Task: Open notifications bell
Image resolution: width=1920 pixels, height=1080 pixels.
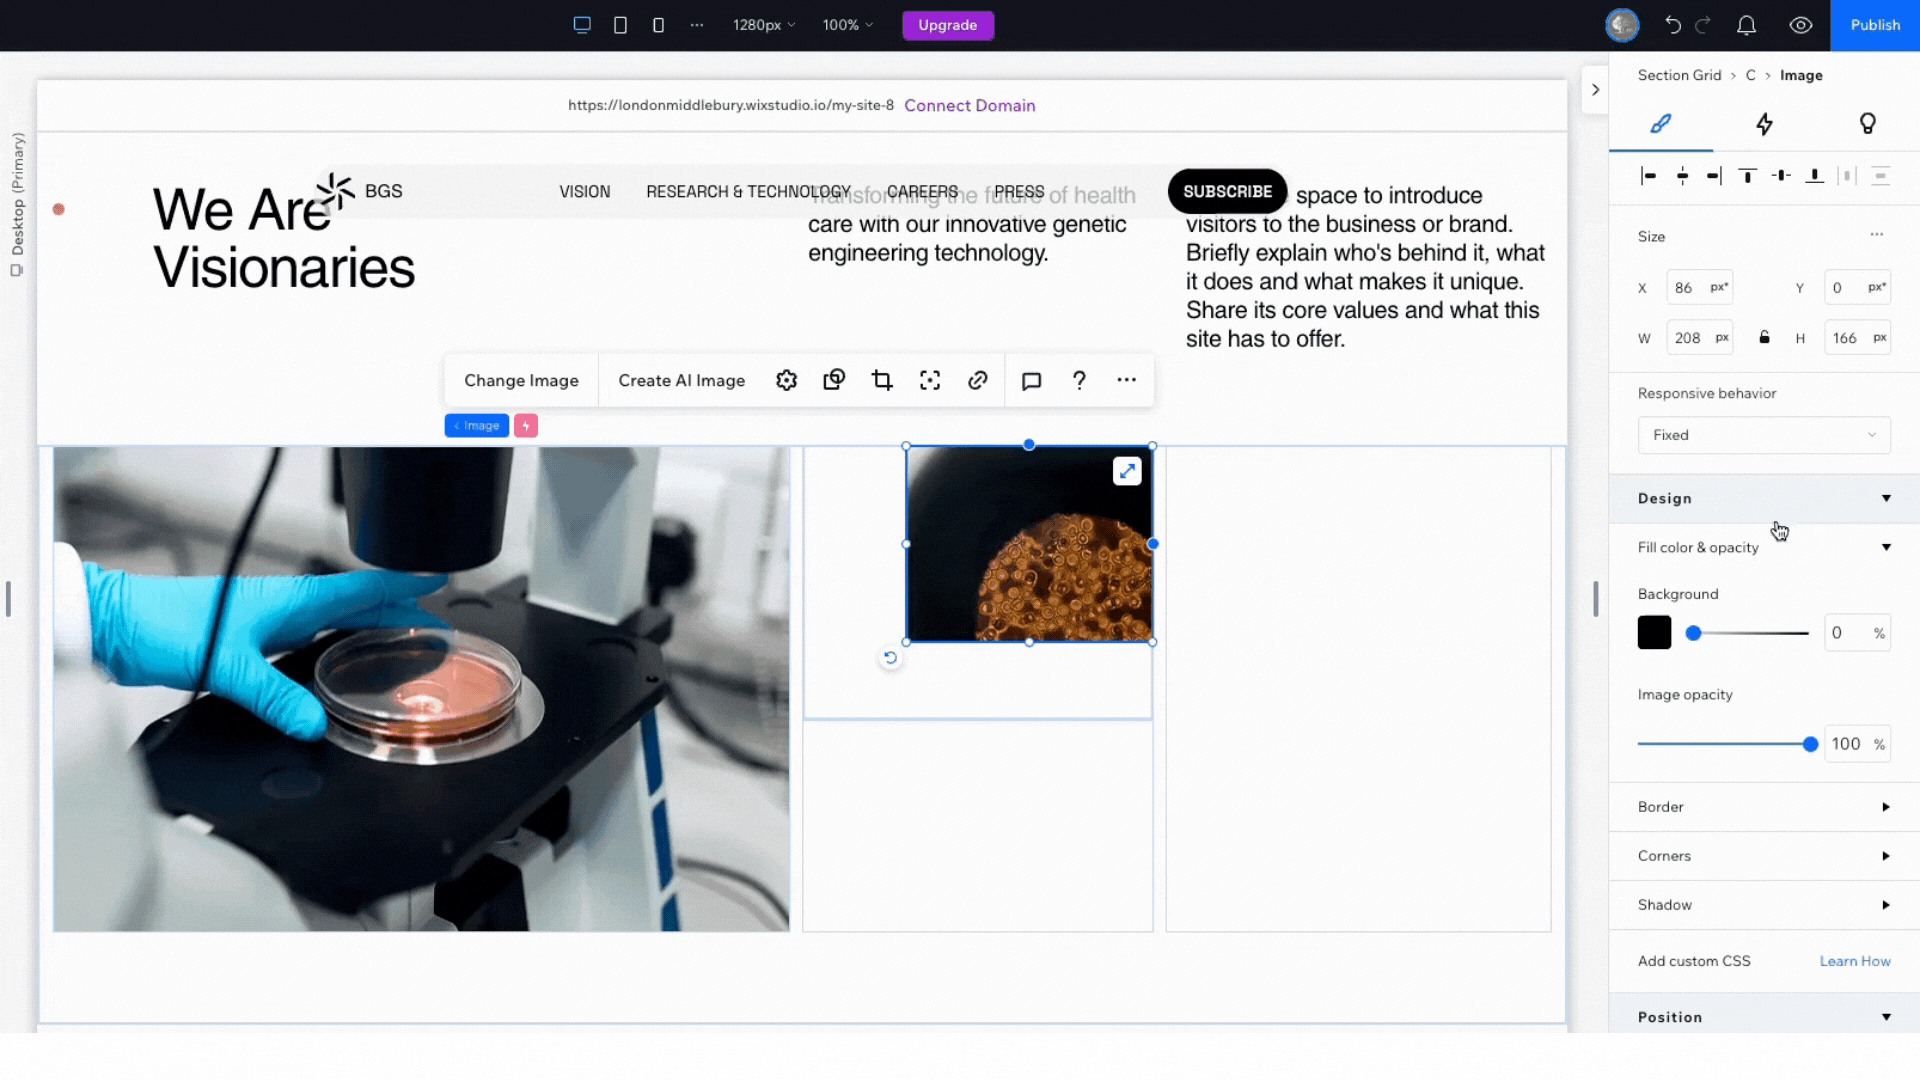Action: click(1746, 25)
